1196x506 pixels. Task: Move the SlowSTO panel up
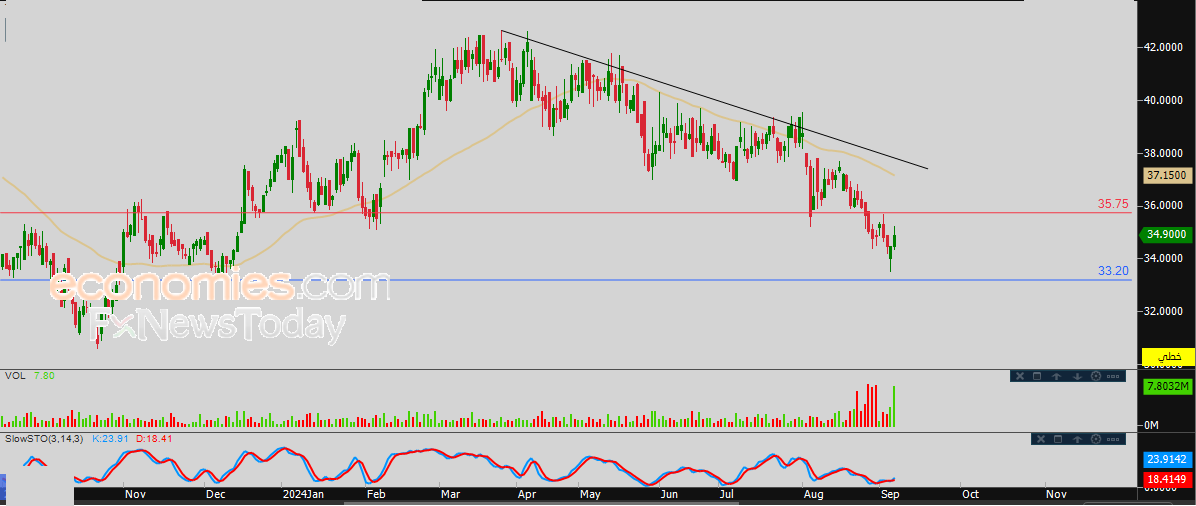pos(1077,439)
